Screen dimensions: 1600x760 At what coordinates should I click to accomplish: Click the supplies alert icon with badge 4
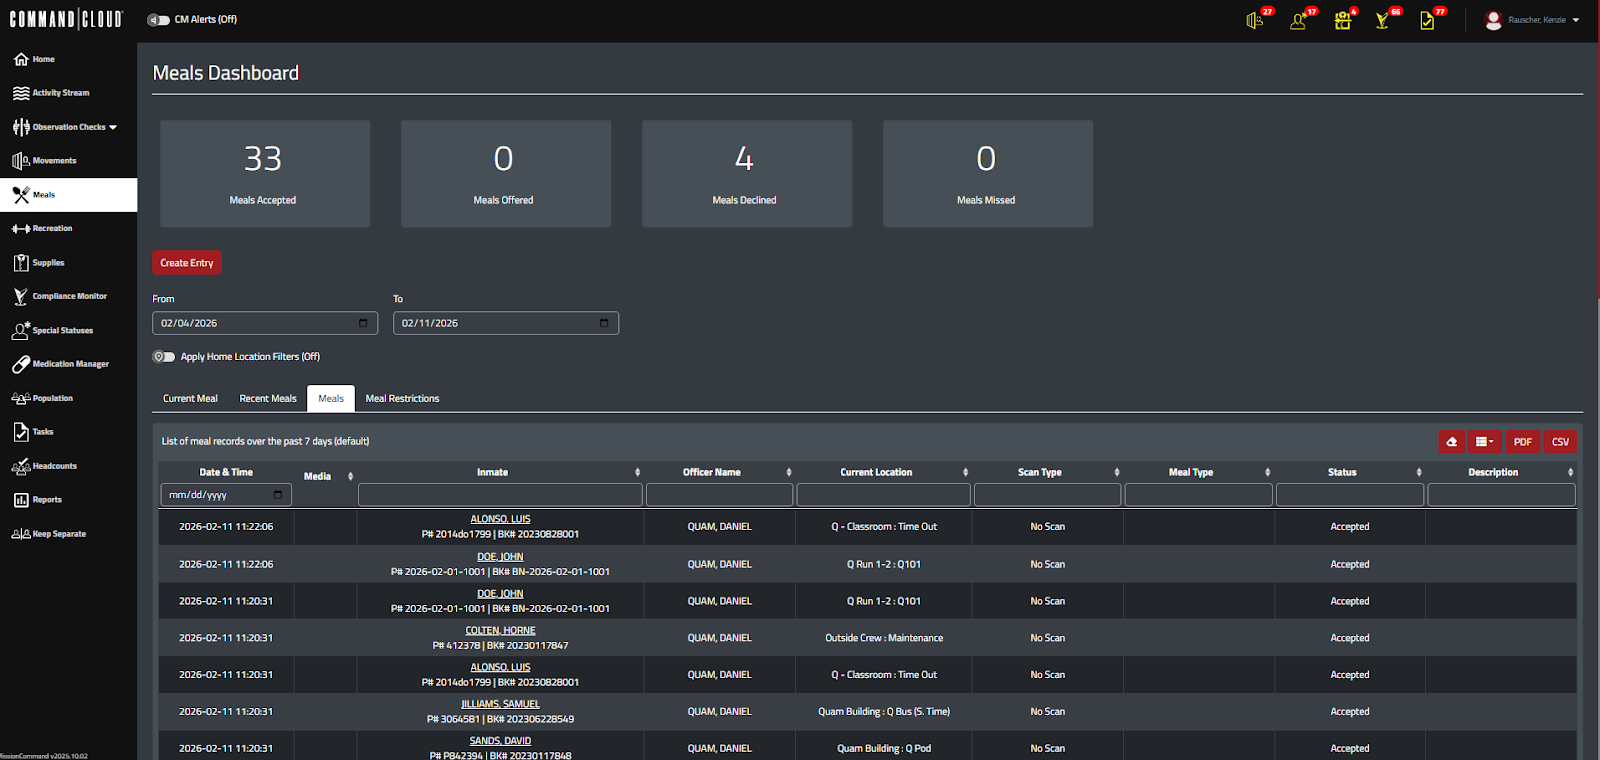(1342, 20)
